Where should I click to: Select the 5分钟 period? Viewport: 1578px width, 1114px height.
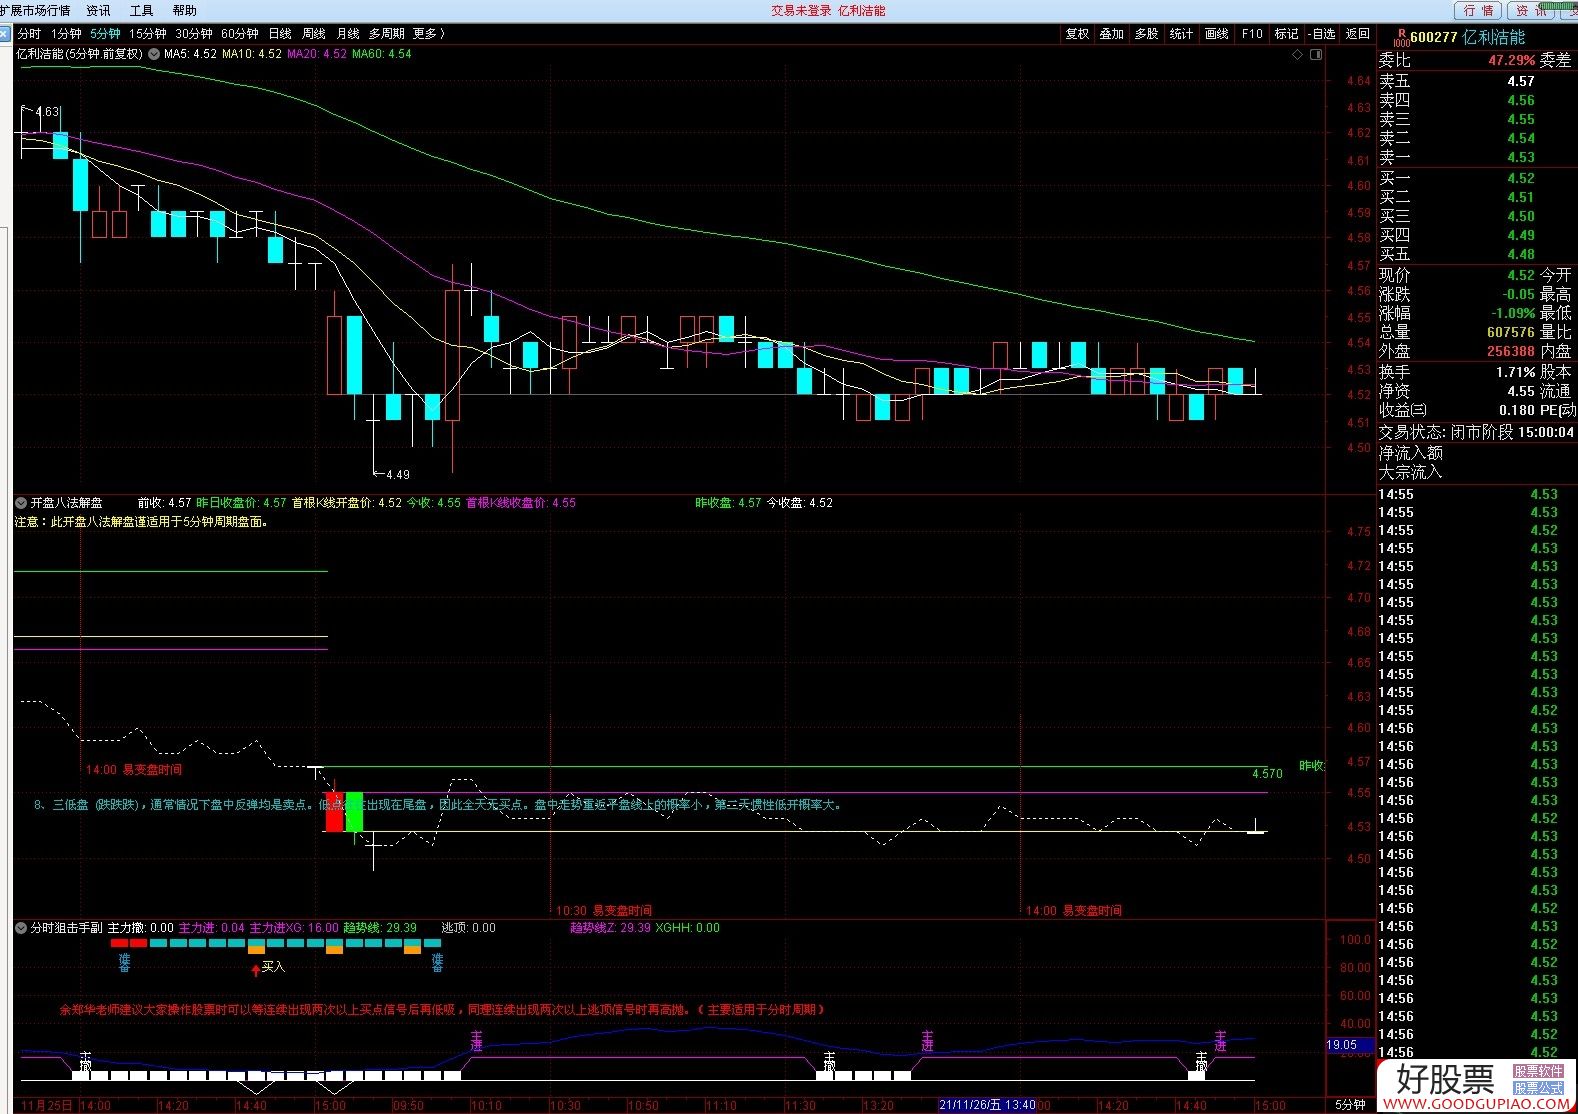[x=105, y=34]
